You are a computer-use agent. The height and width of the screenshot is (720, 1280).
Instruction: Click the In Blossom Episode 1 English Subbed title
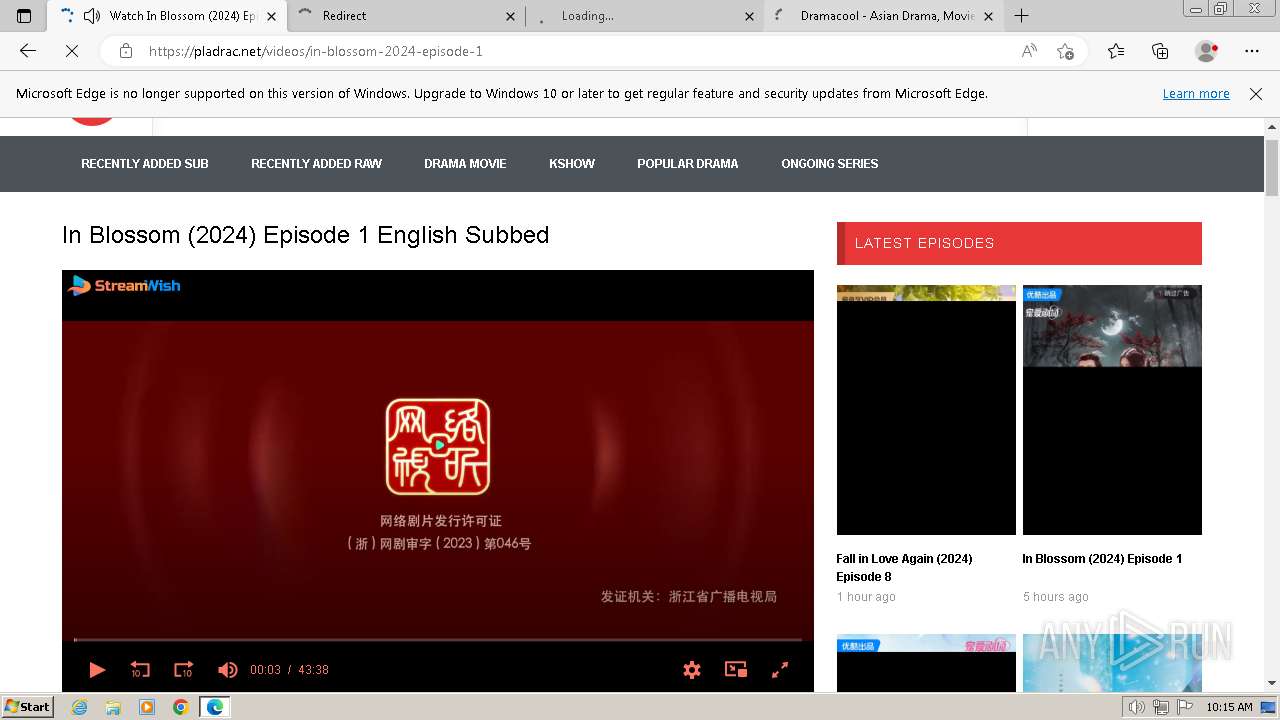[306, 235]
